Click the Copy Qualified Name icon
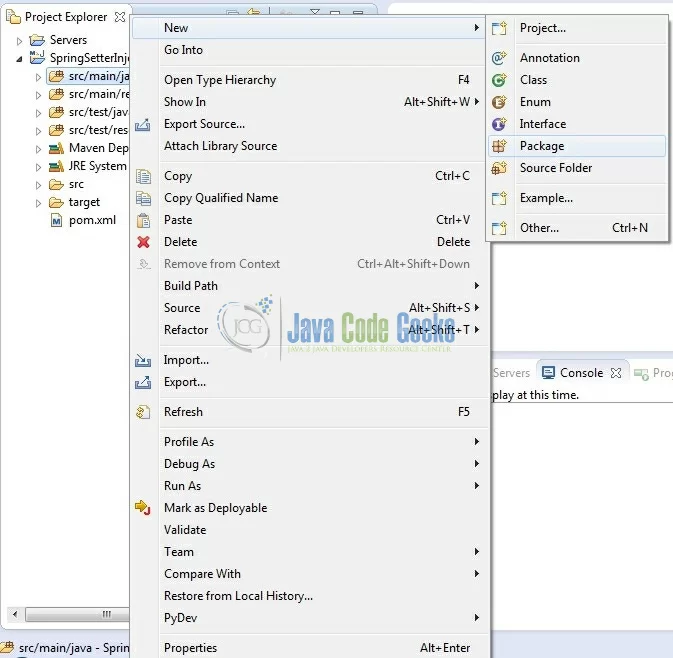 143,198
